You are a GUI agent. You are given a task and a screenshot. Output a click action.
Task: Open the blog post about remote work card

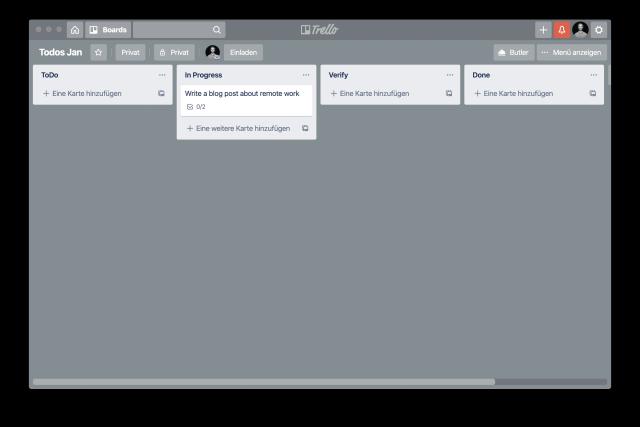click(x=242, y=94)
